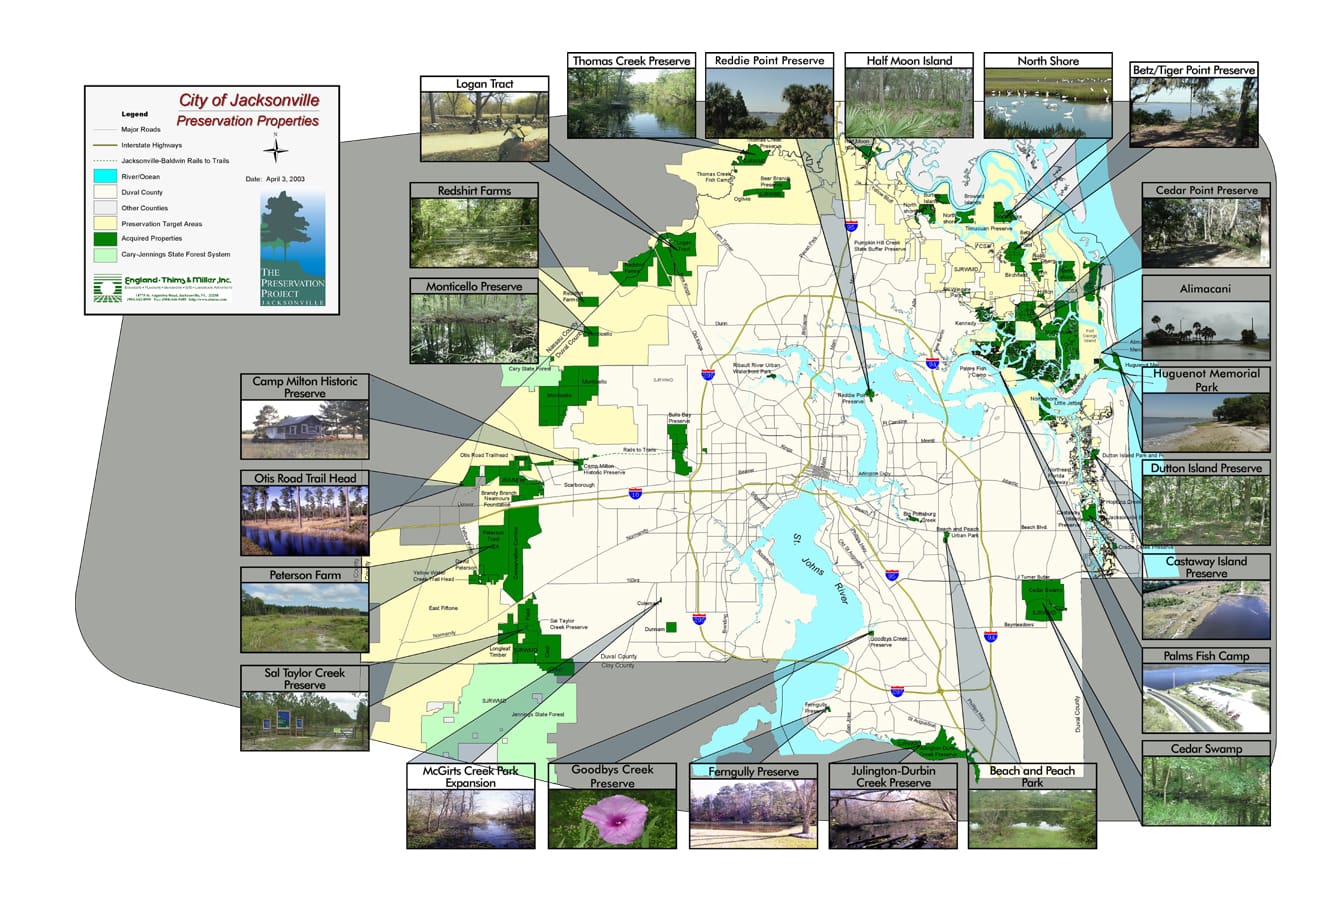Open the Half Moon Island photo thumbnail
1340x904 pixels.
tap(910, 103)
